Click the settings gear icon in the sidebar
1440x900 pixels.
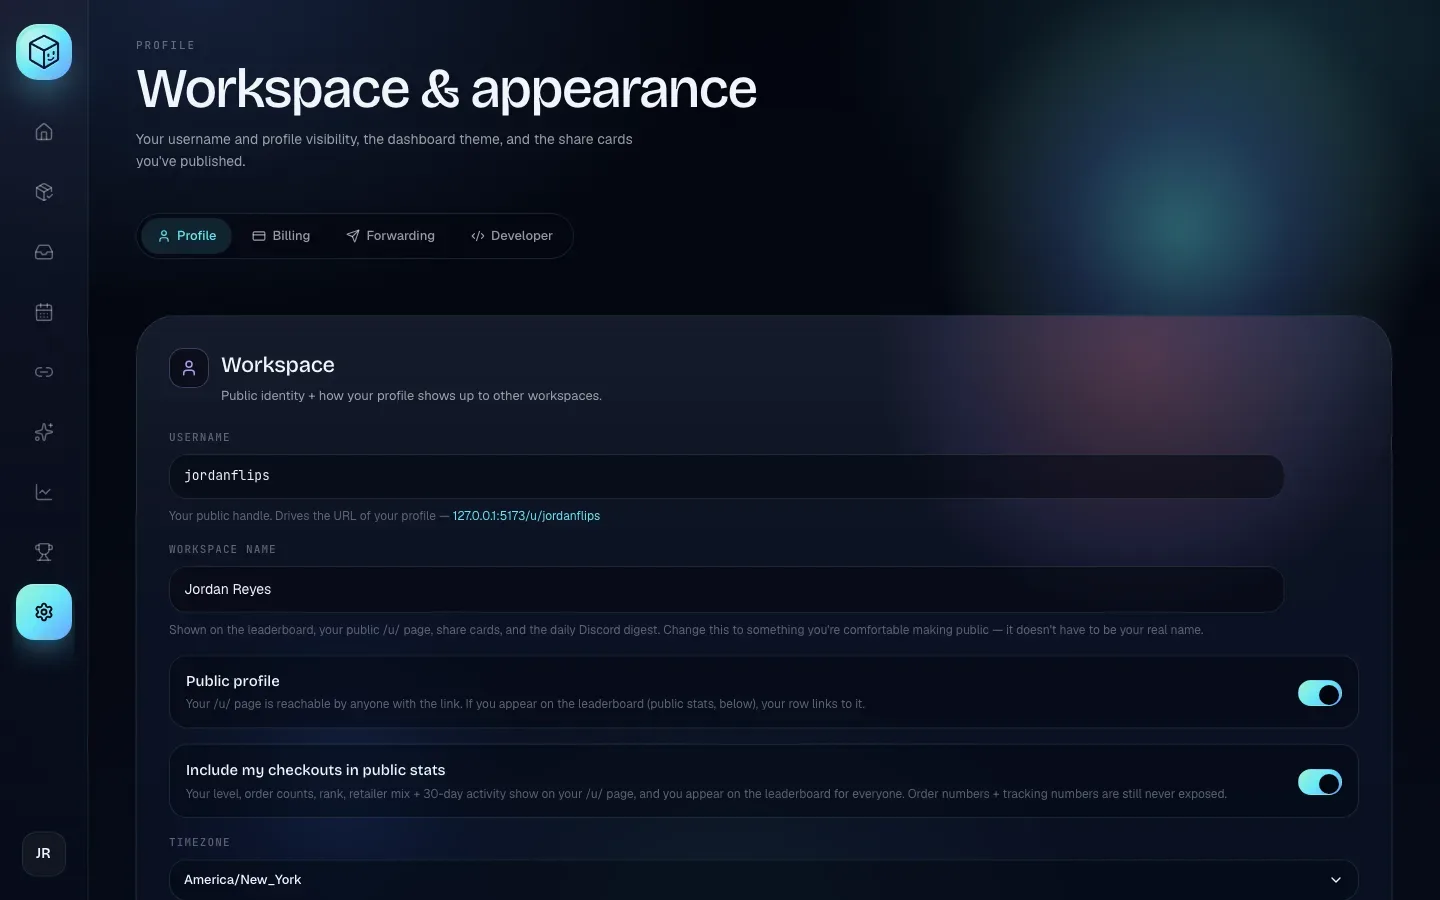[44, 612]
